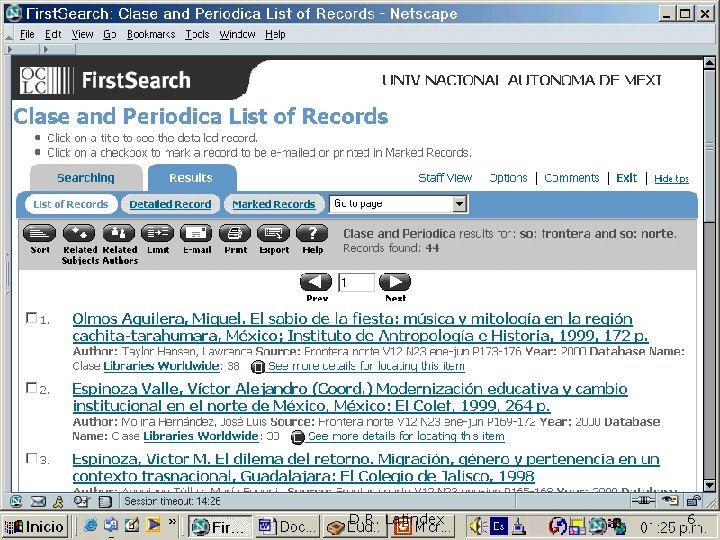Open the Help menu in the menu bar
The width and height of the screenshot is (720, 540).
click(275, 34)
